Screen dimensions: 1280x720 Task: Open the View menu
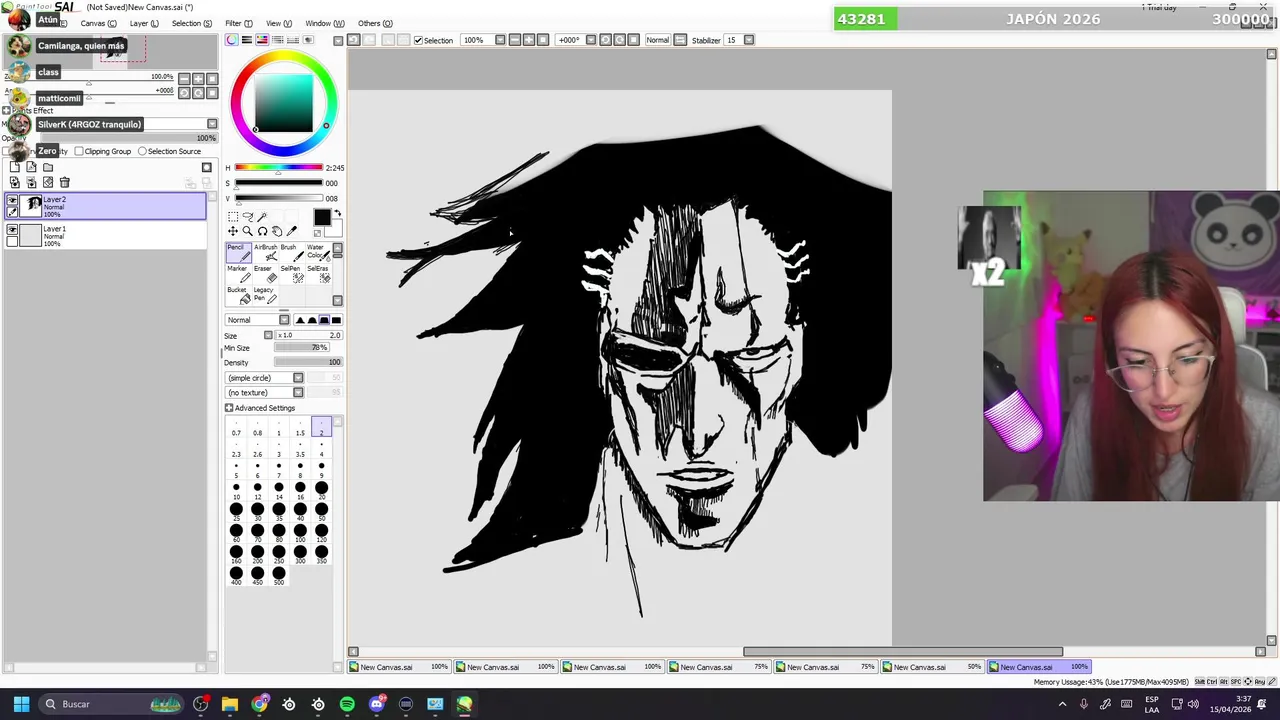[279, 23]
